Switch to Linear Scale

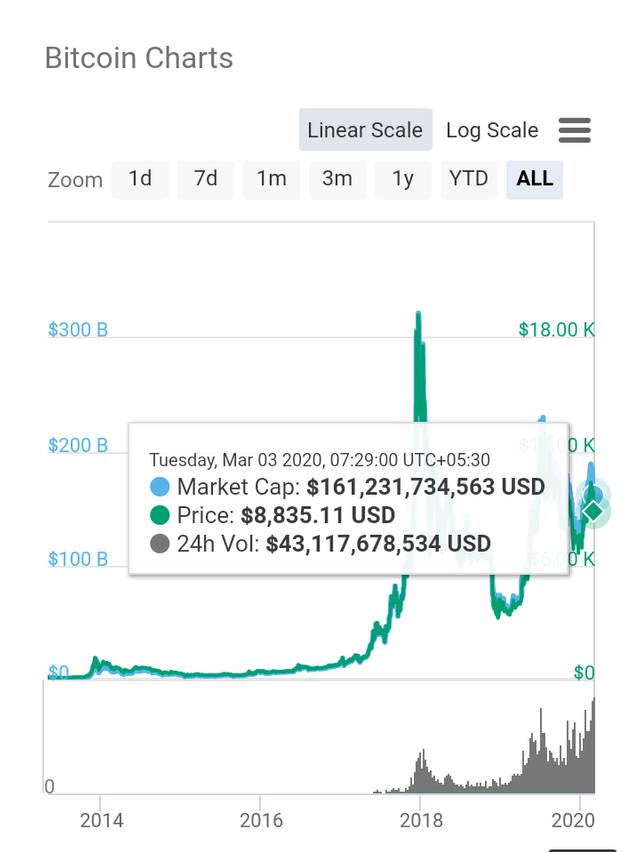coord(365,130)
